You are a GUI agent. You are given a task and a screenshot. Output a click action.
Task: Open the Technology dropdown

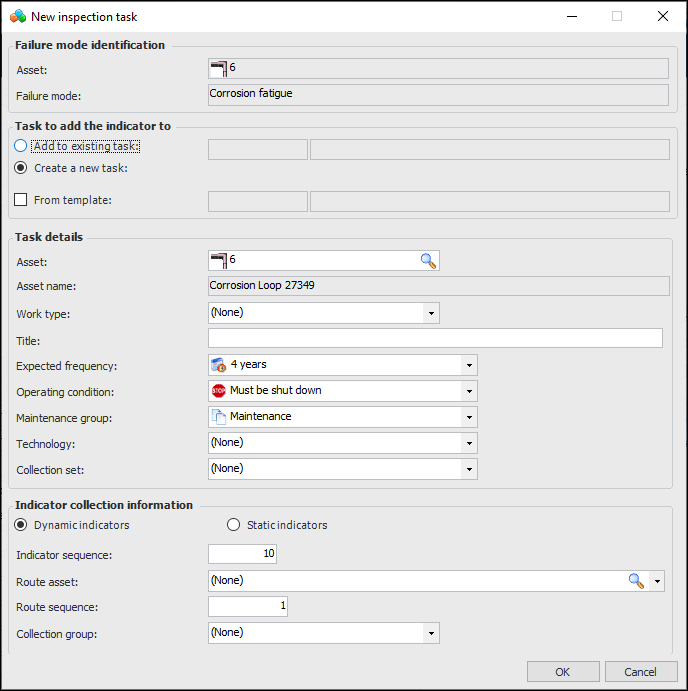(x=469, y=443)
